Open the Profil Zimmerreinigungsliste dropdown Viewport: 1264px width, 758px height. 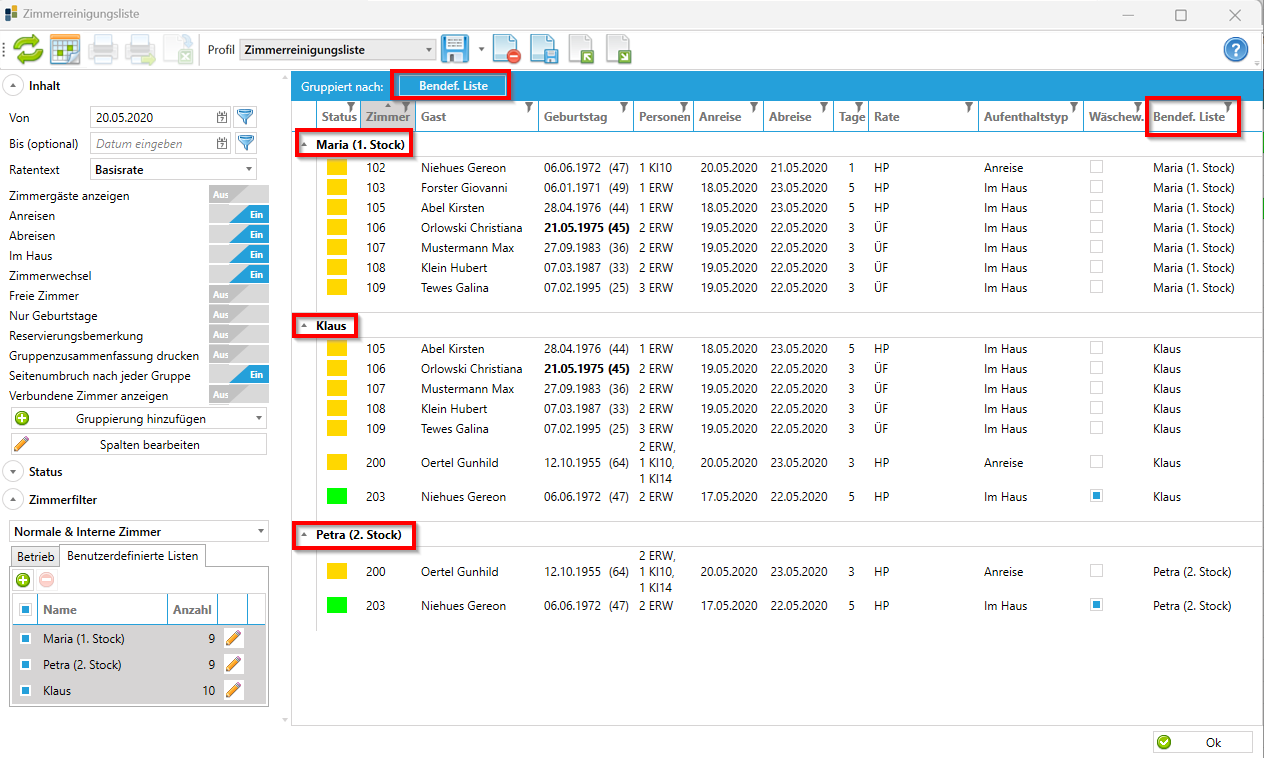click(338, 49)
